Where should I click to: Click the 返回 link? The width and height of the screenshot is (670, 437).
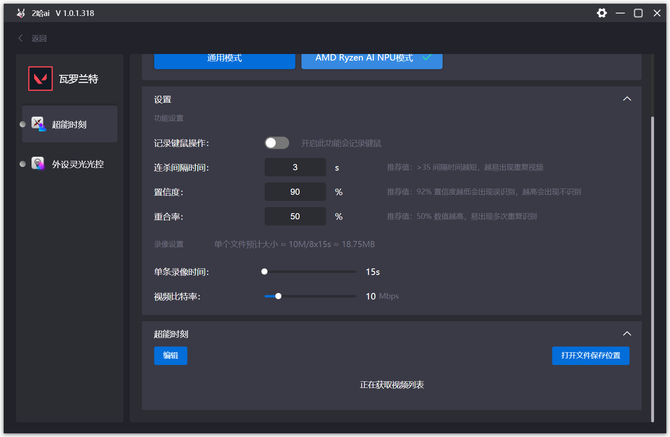coord(39,38)
